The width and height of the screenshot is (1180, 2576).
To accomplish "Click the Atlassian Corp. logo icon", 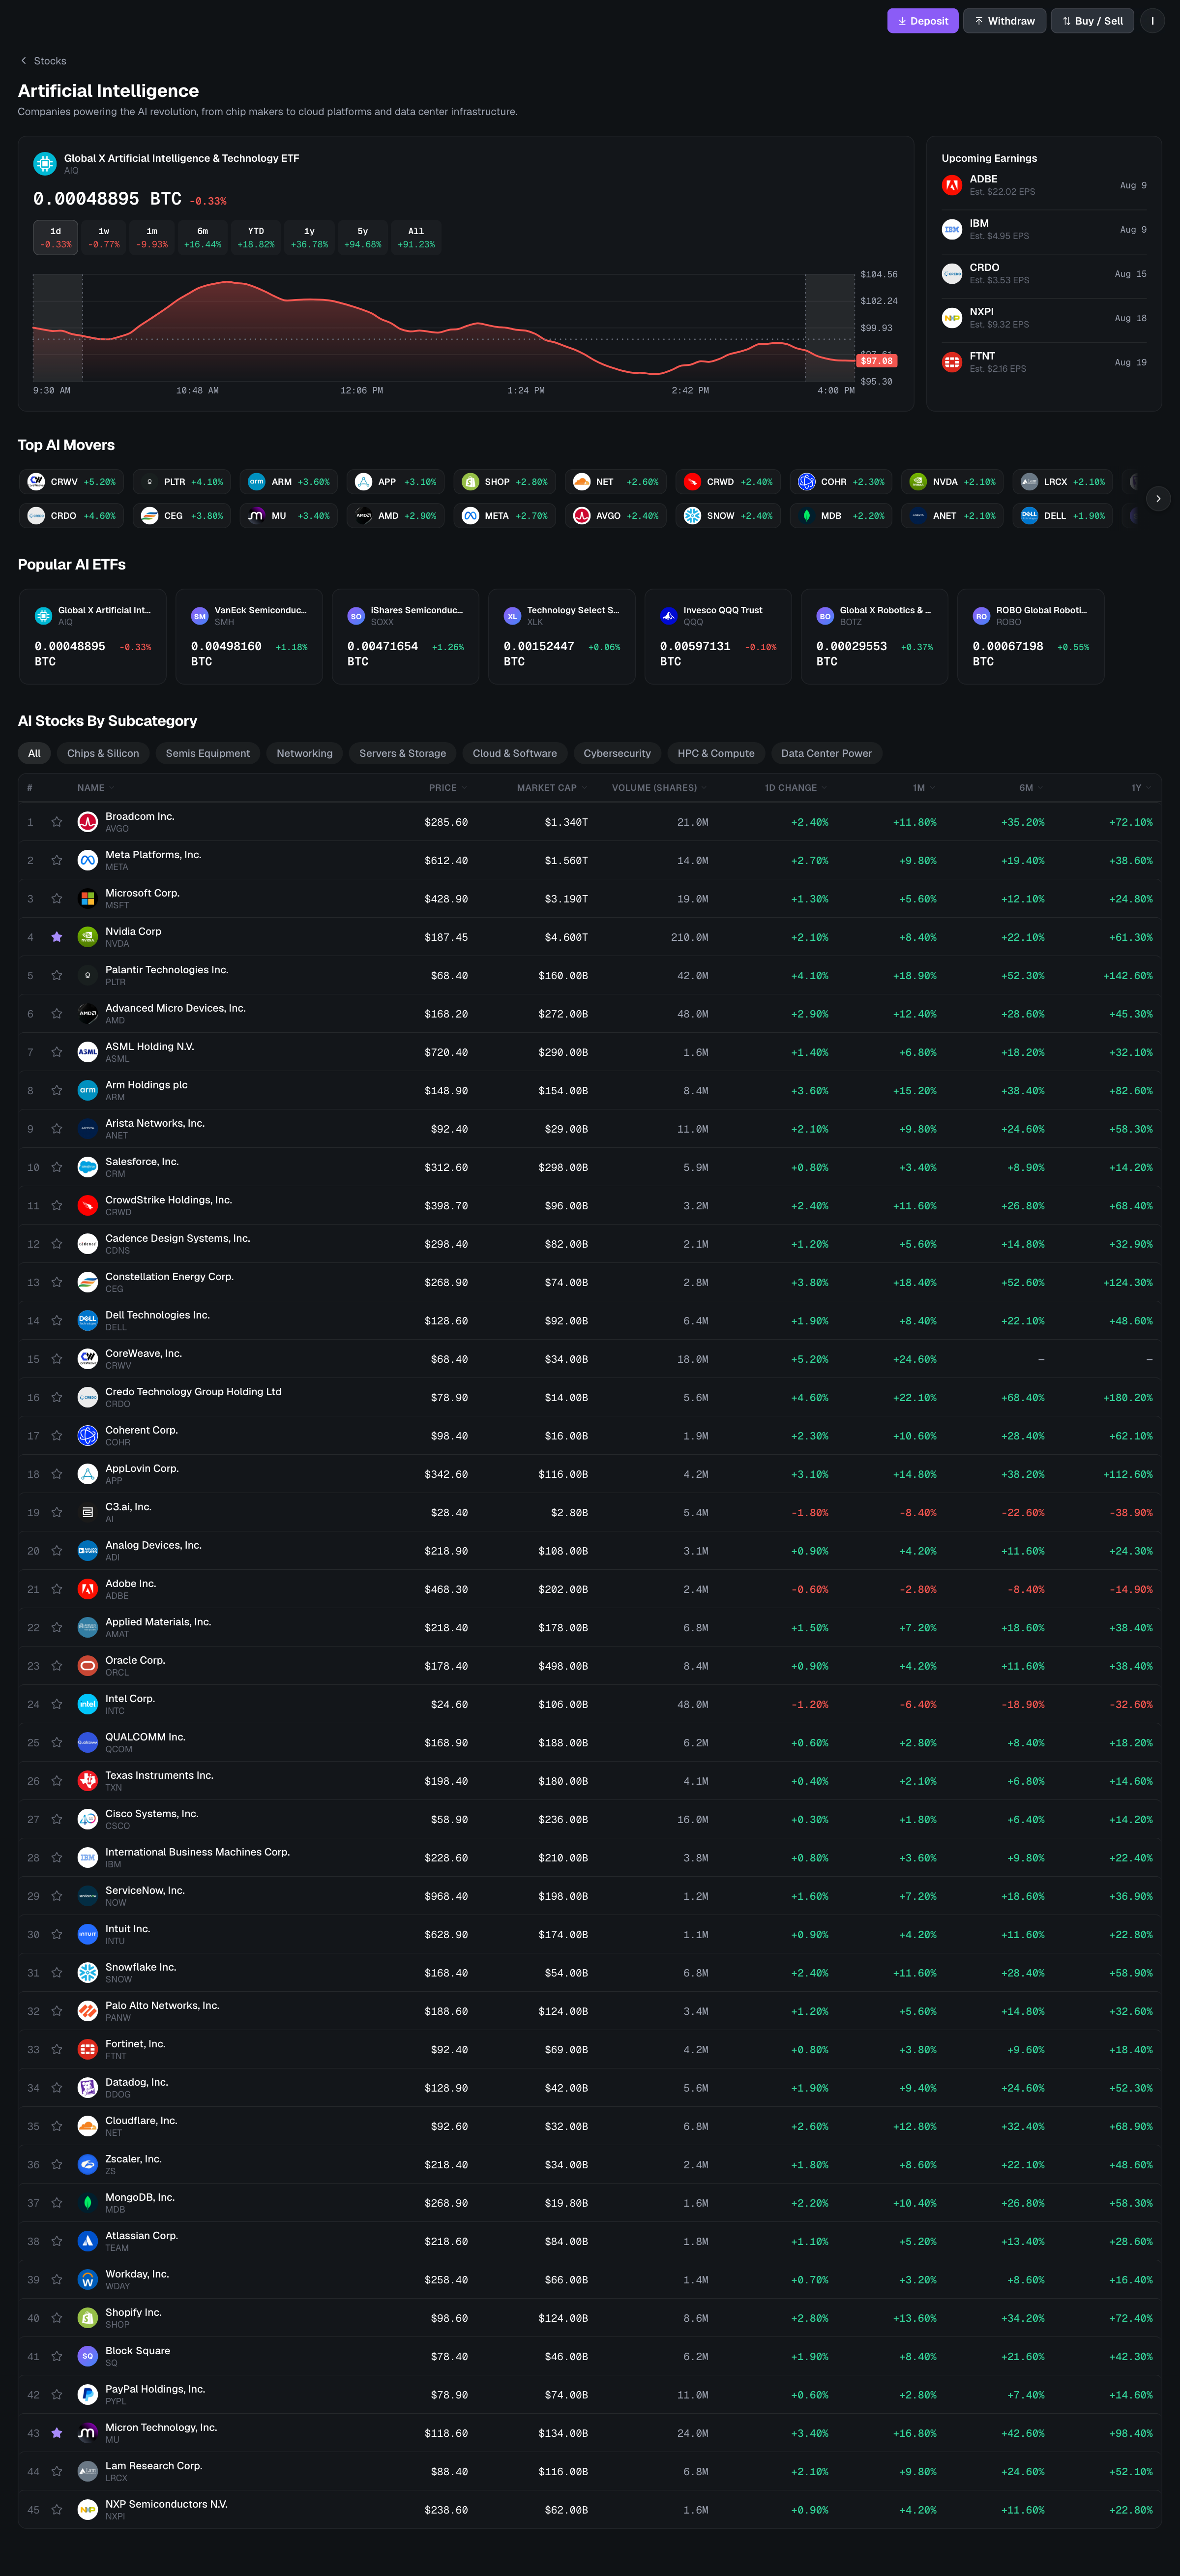I will 87,2241.
